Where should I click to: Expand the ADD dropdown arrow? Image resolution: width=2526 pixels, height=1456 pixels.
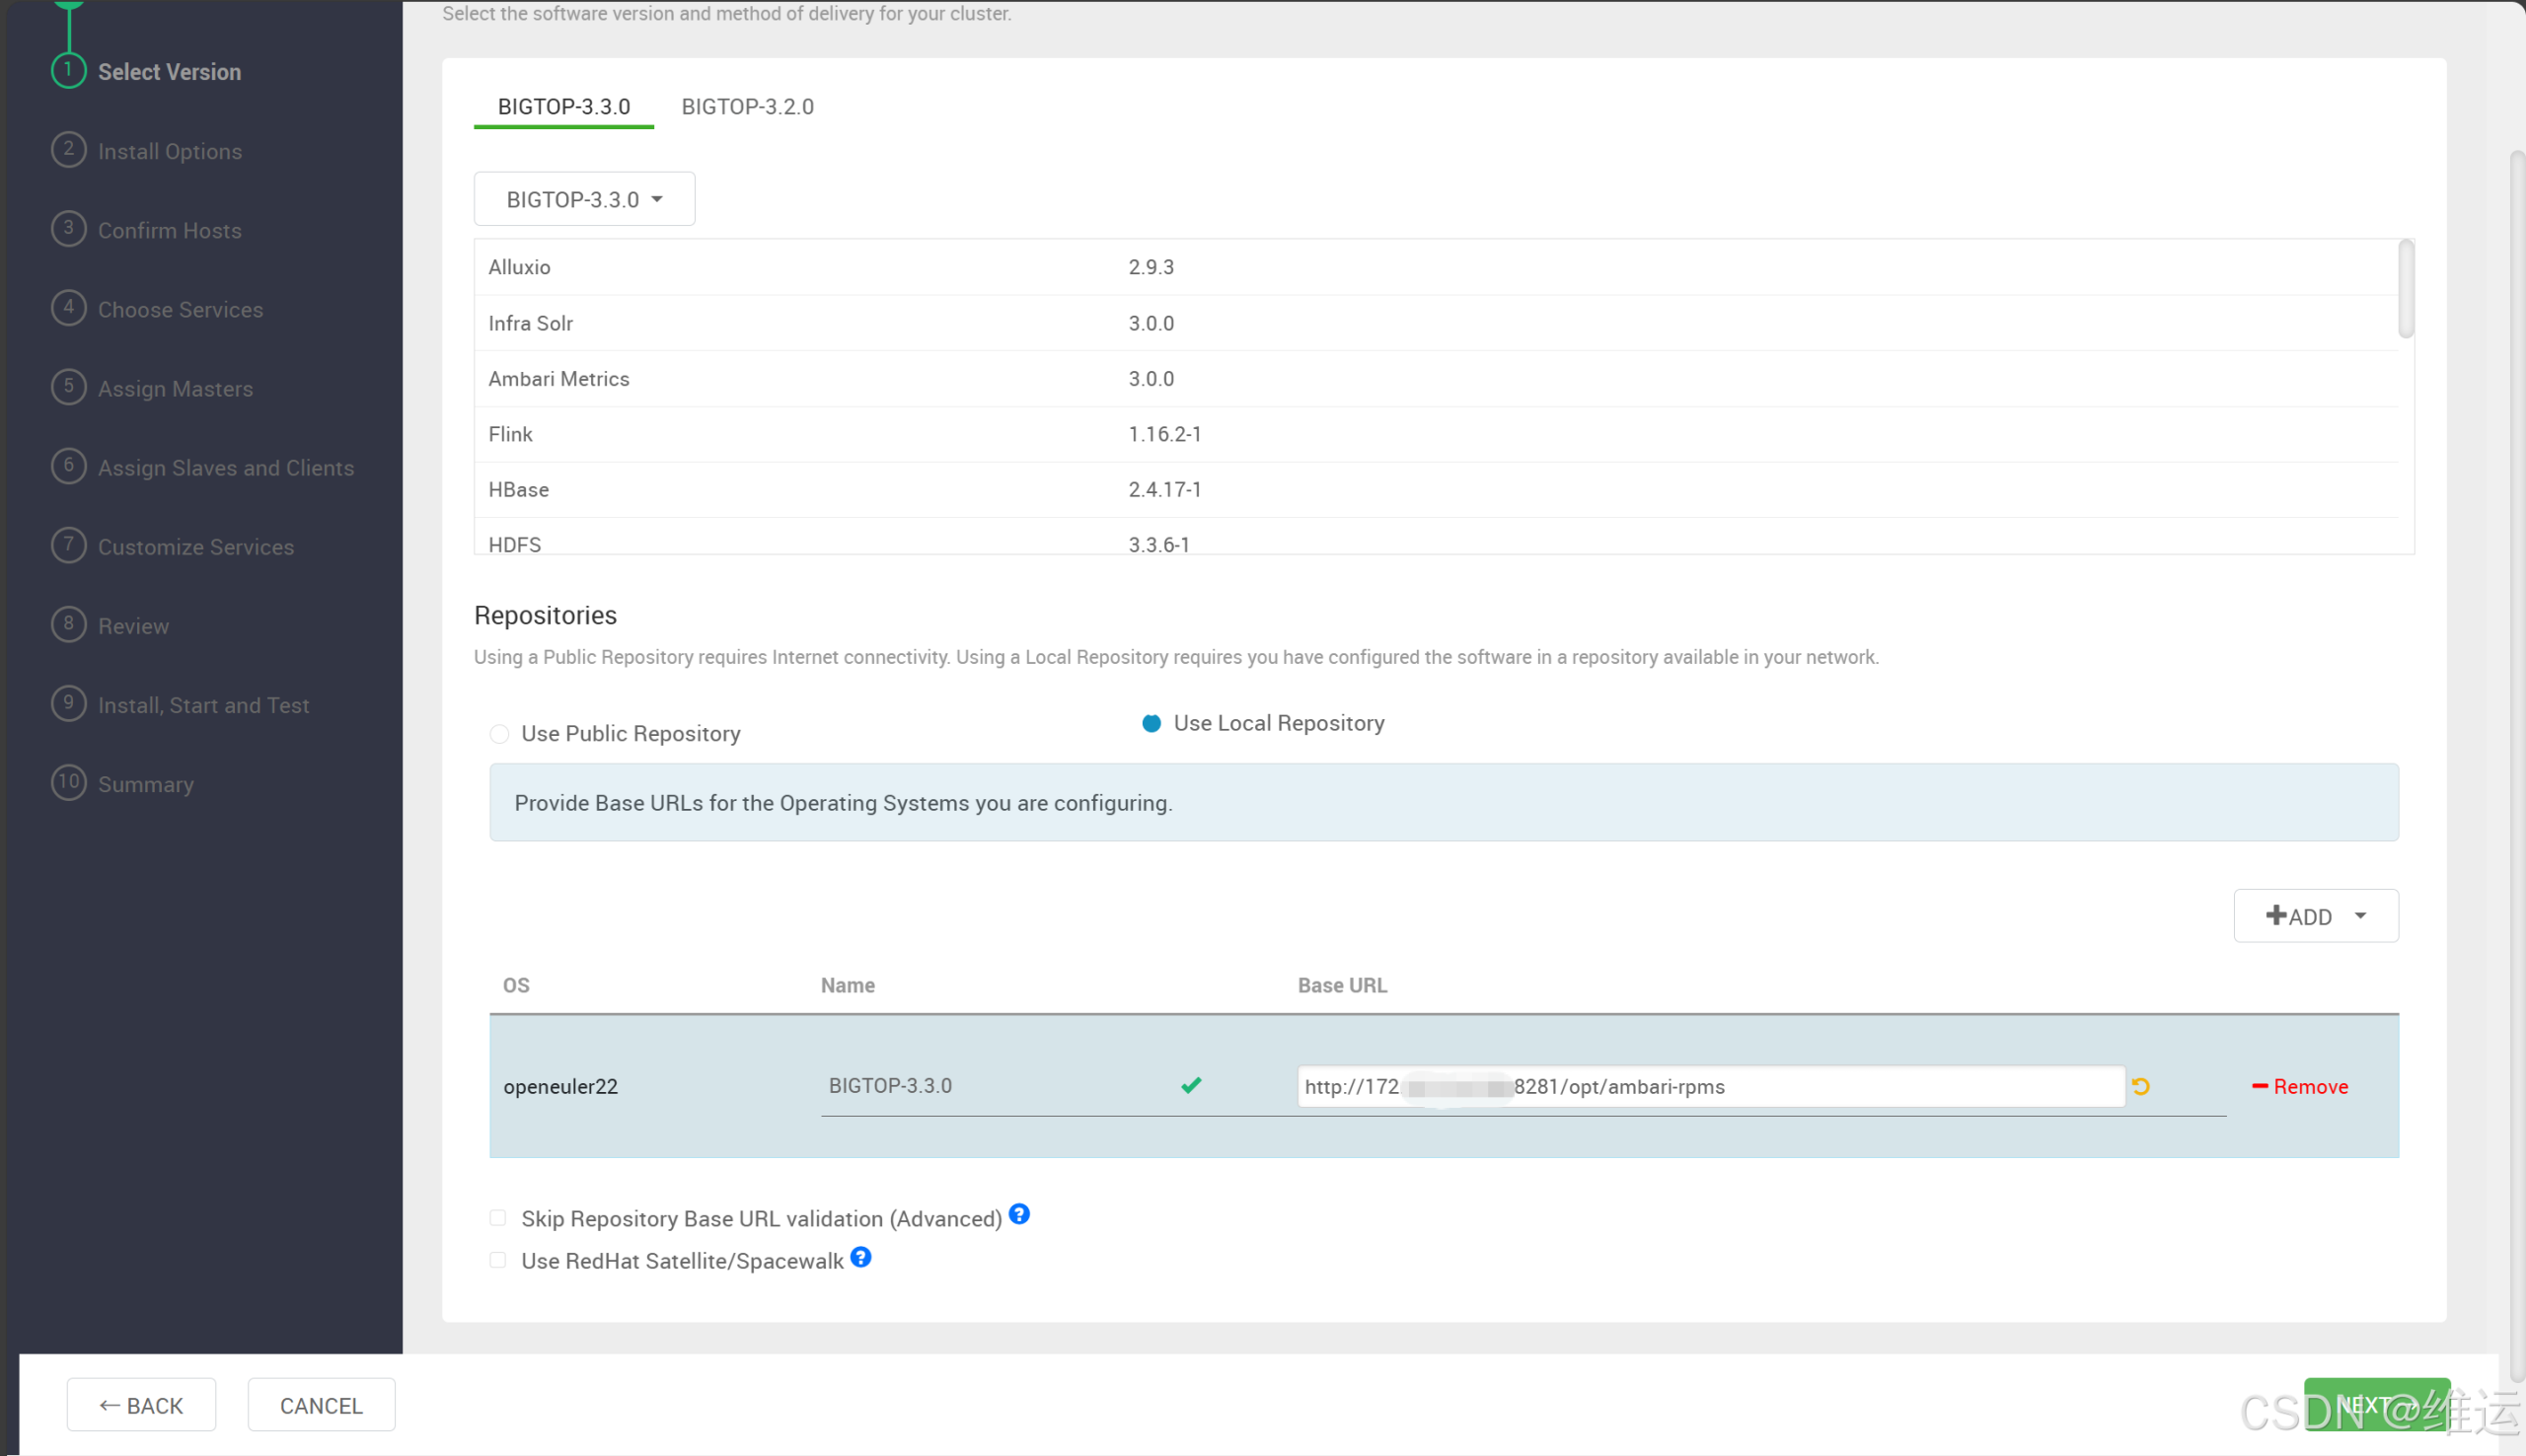click(2360, 915)
